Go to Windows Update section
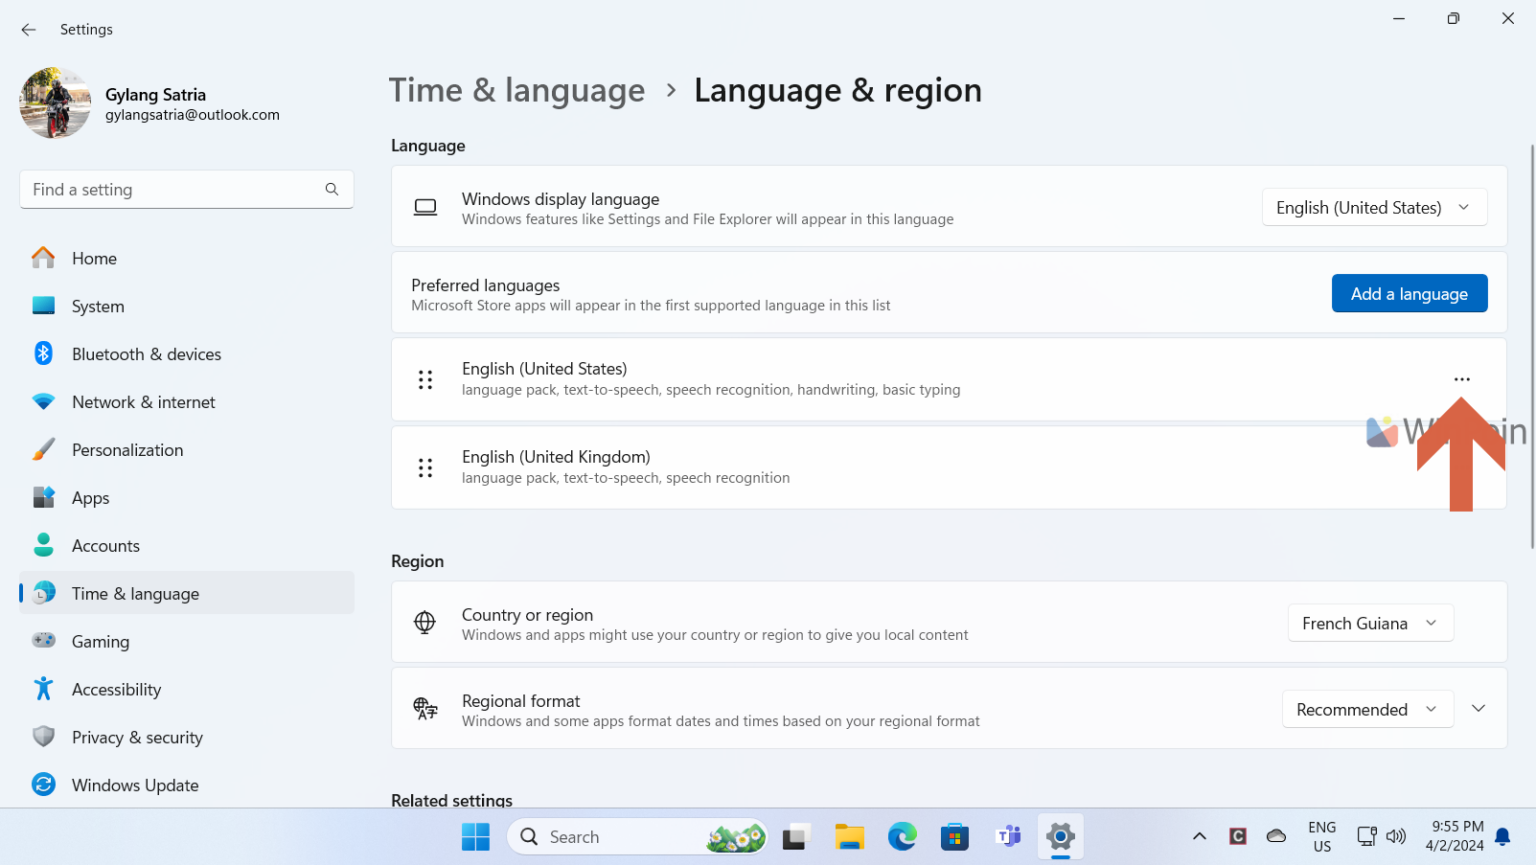 click(x=134, y=785)
